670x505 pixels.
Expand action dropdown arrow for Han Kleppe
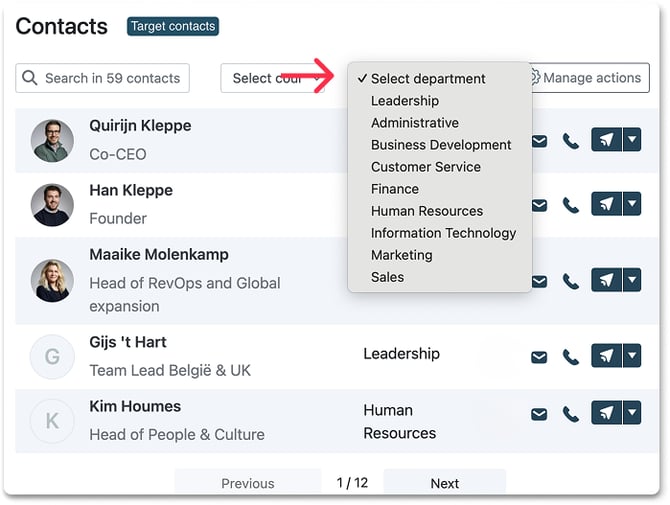coord(632,204)
